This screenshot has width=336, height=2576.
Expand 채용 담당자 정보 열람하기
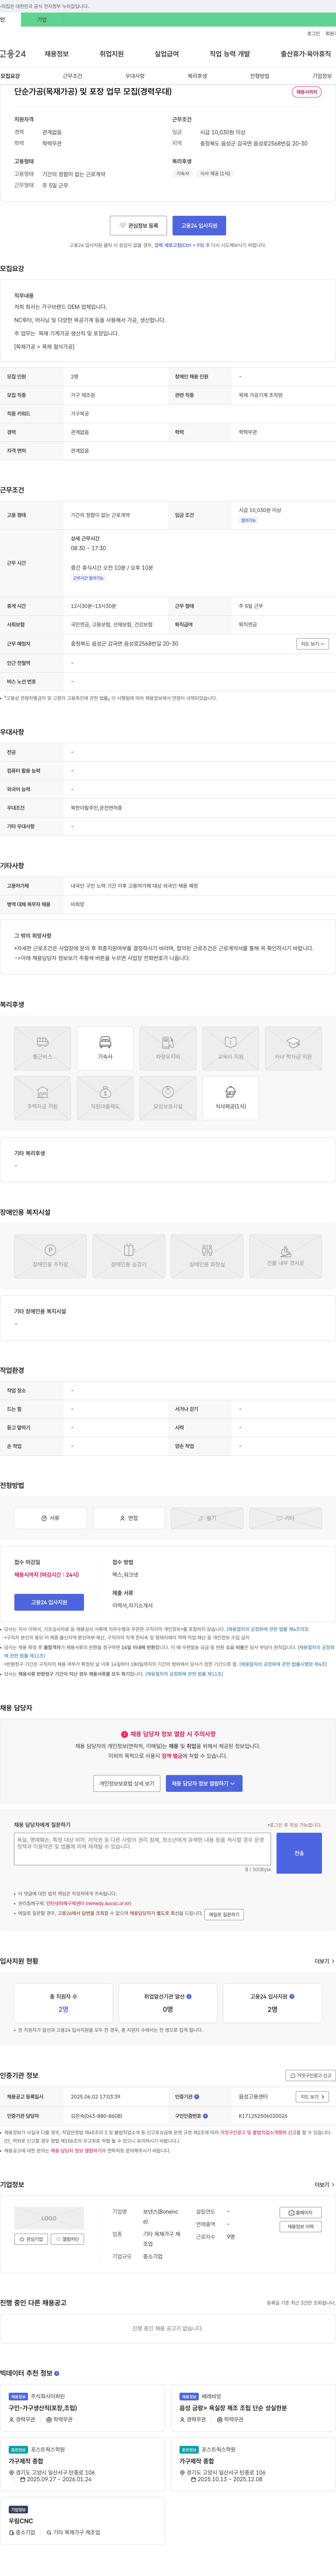pyautogui.click(x=204, y=1783)
